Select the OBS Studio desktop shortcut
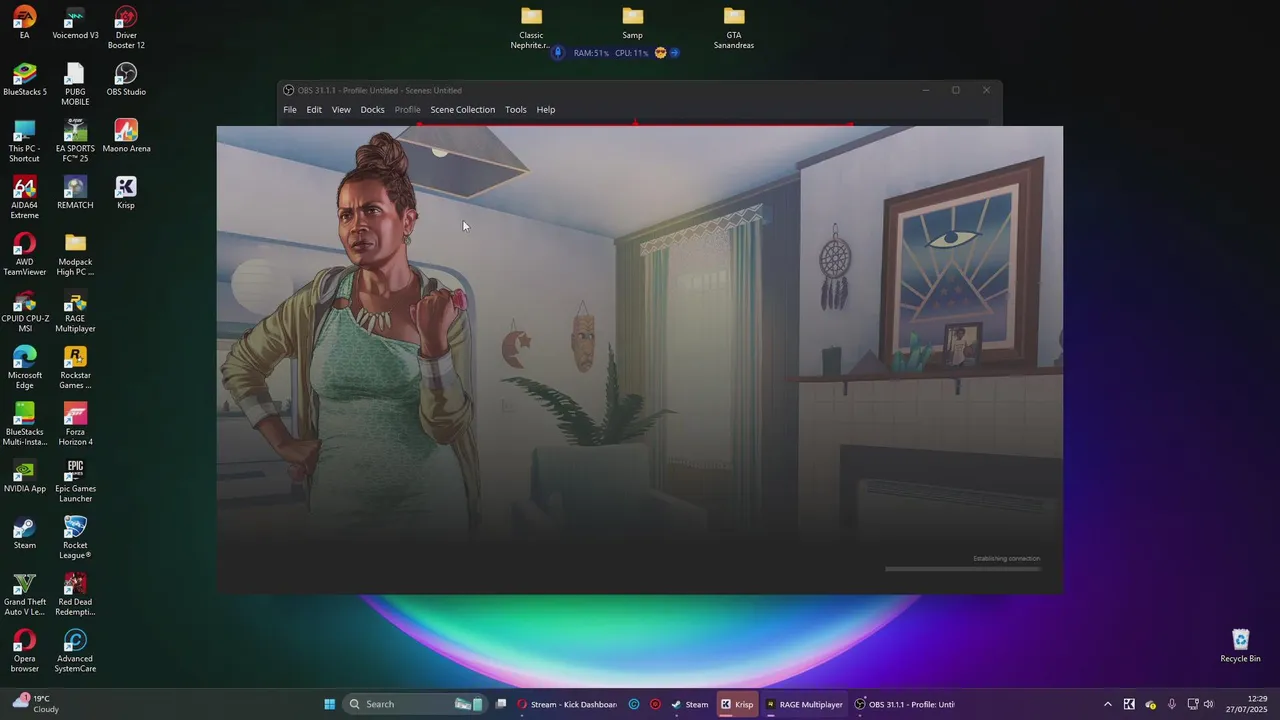Viewport: 1280px width, 720px height. point(126,80)
